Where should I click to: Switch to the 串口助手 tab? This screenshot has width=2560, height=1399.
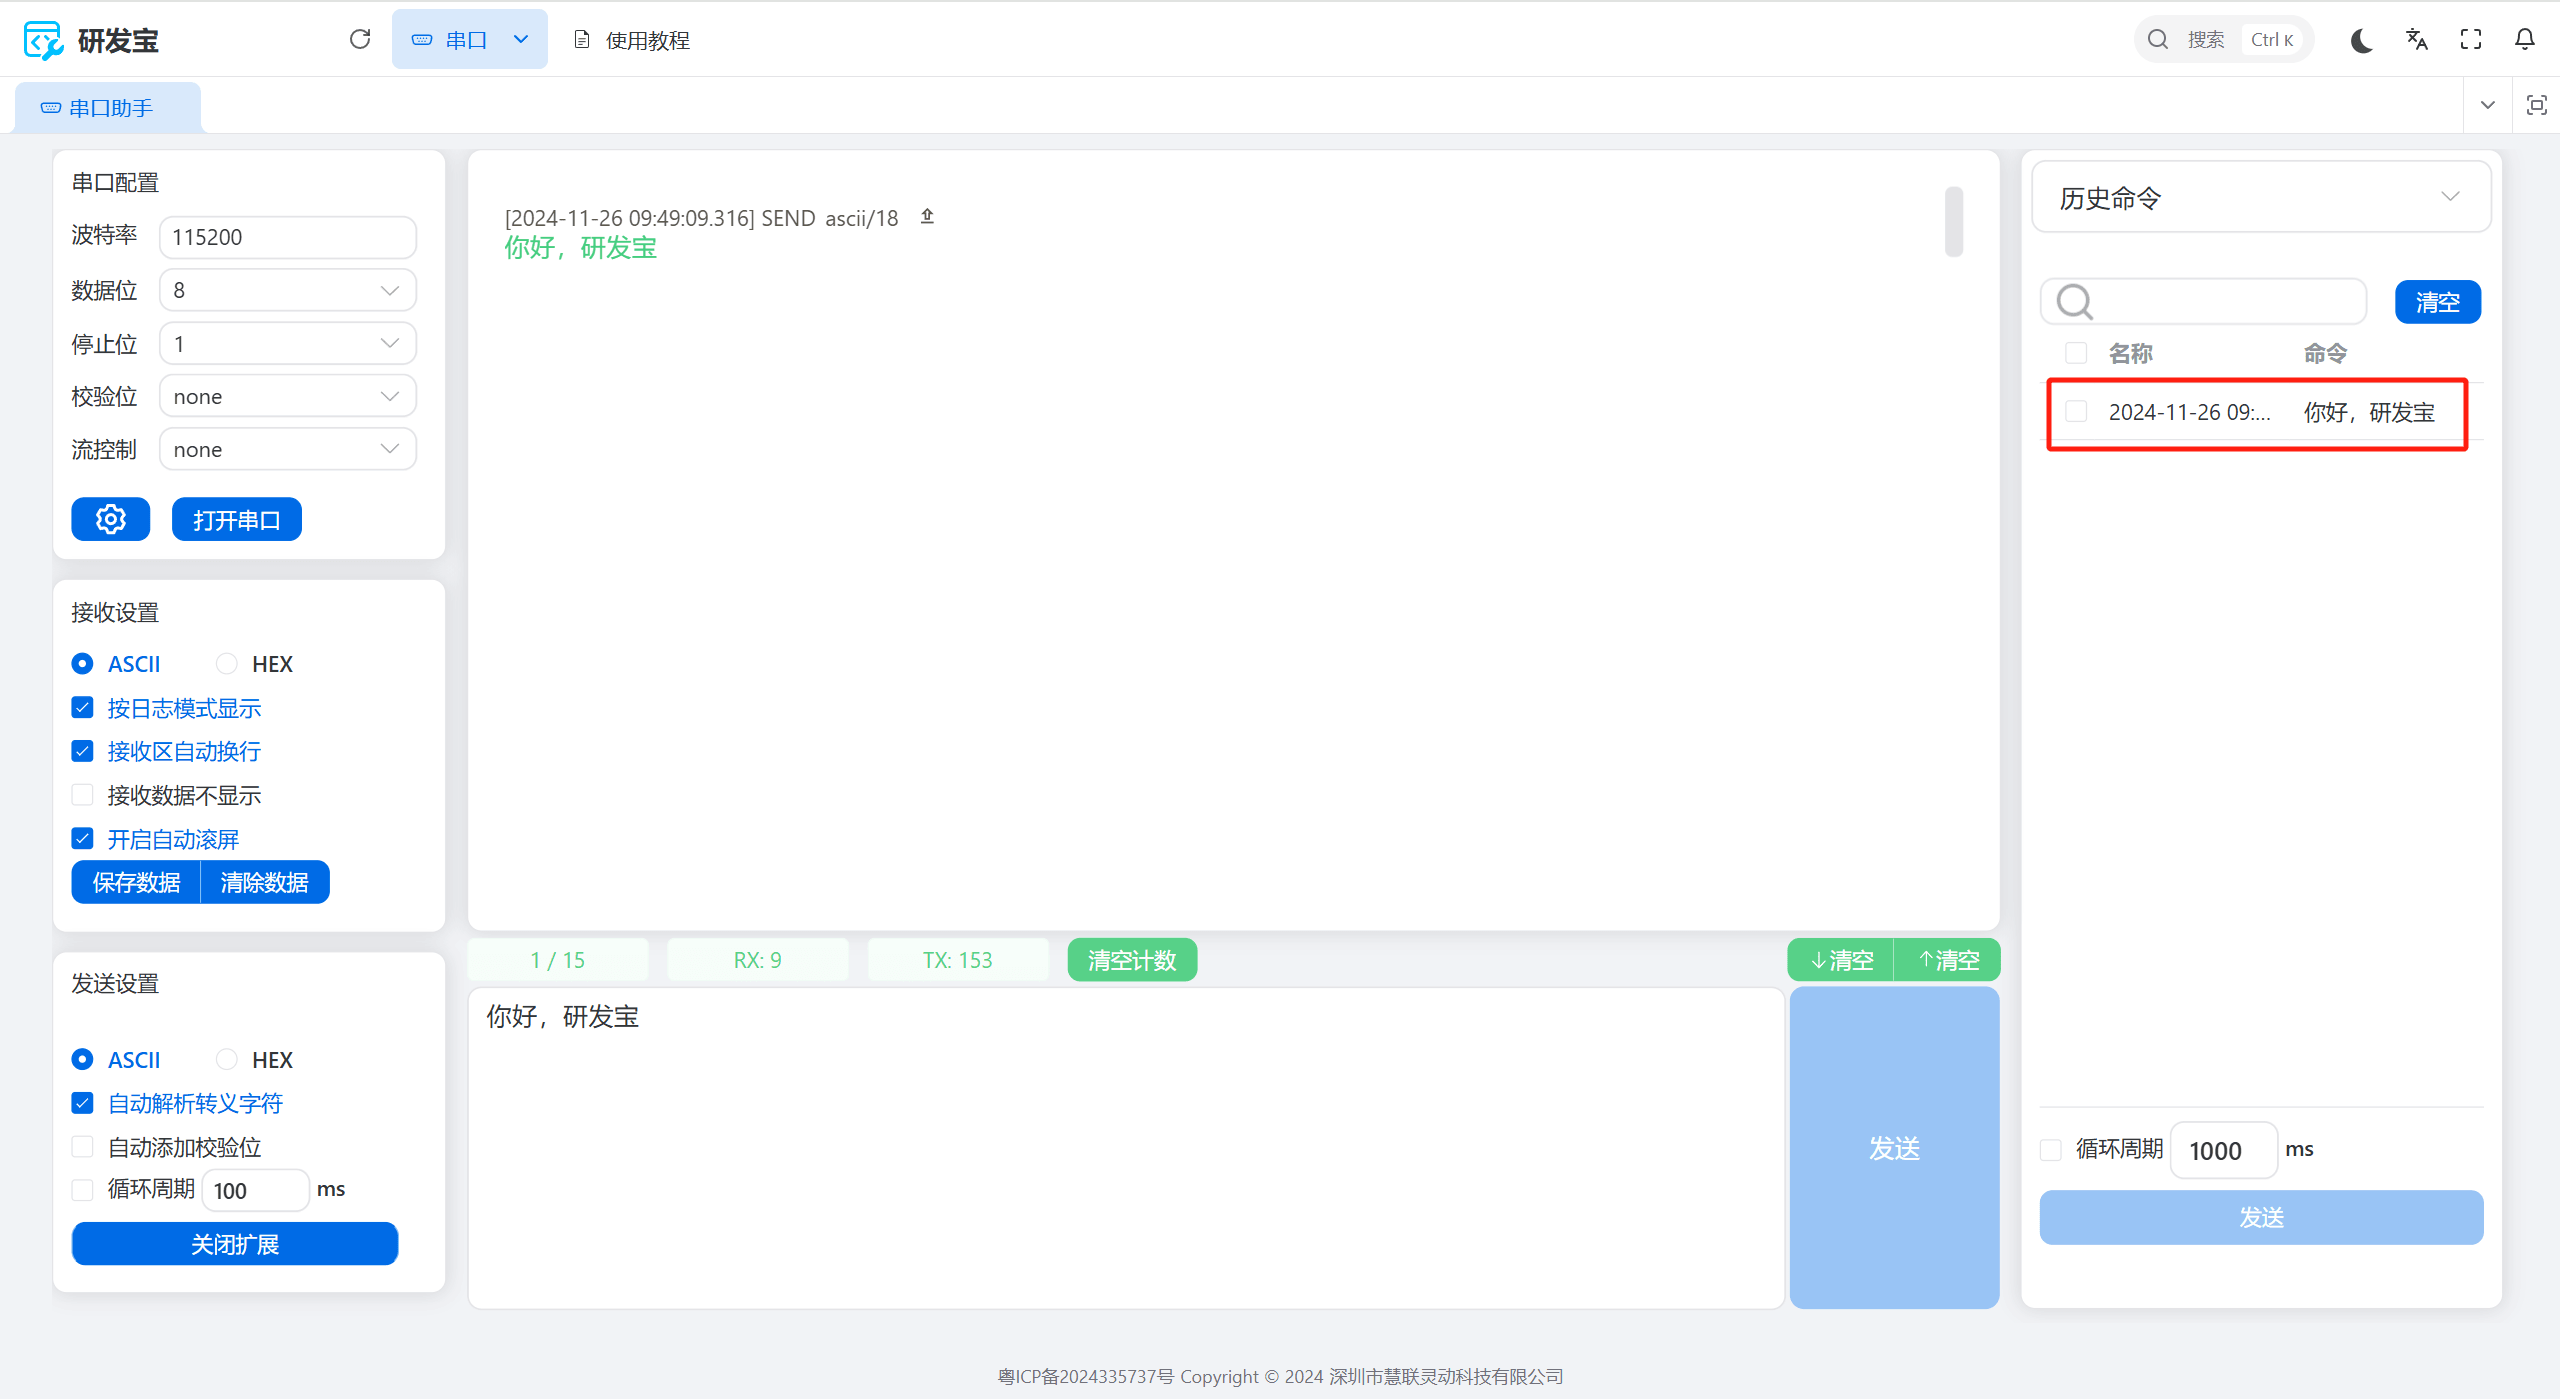[108, 108]
